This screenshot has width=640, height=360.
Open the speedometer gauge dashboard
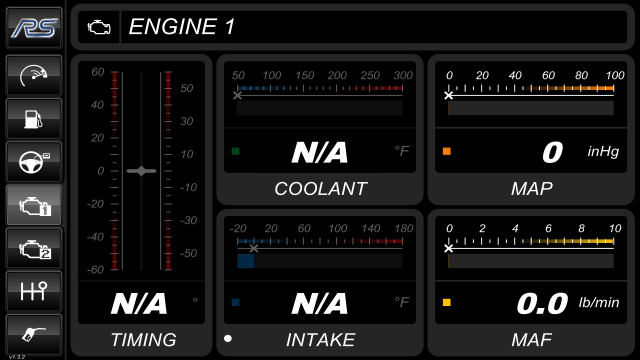[x=34, y=76]
